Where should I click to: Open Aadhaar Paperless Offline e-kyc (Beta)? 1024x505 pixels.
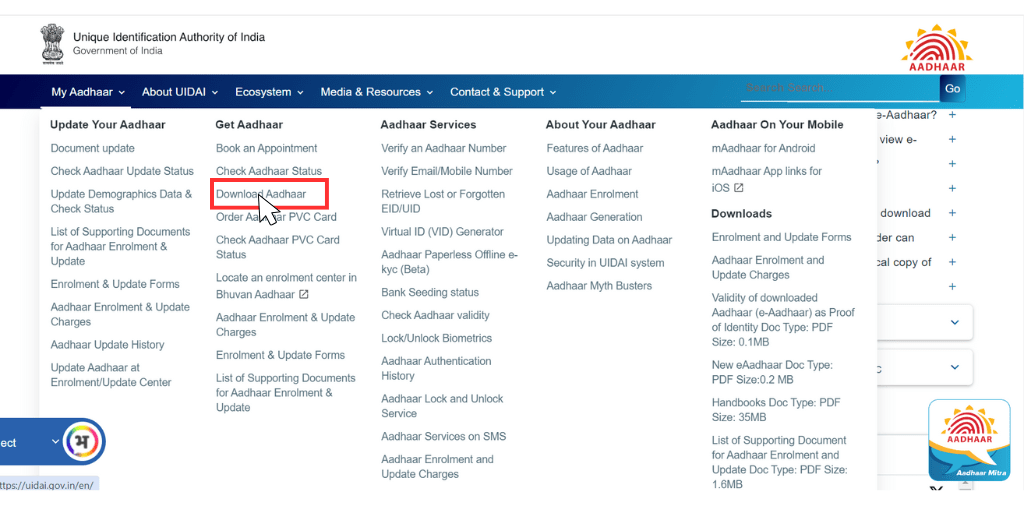coord(449,262)
